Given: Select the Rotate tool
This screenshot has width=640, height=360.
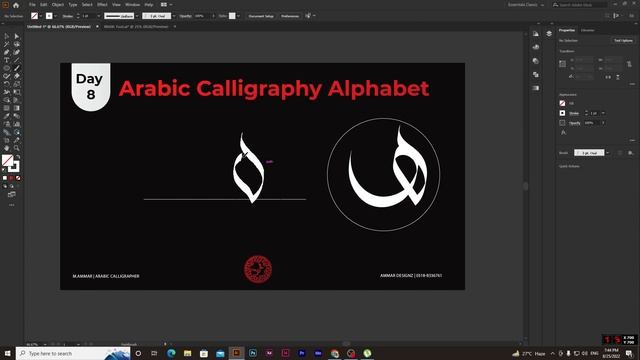Looking at the screenshot, I should coord(7,84).
